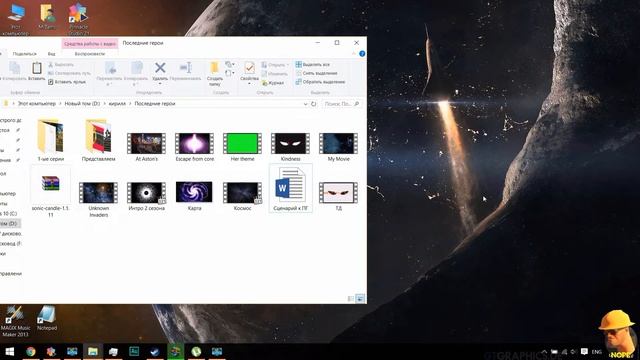Go to кирилл folder in breadcrumb

click(117, 104)
